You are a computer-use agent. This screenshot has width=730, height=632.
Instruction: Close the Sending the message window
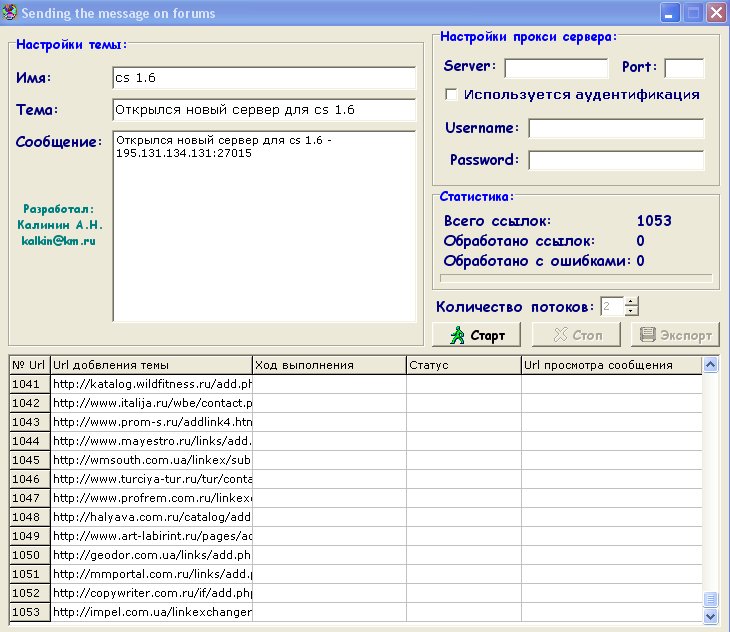click(x=716, y=13)
